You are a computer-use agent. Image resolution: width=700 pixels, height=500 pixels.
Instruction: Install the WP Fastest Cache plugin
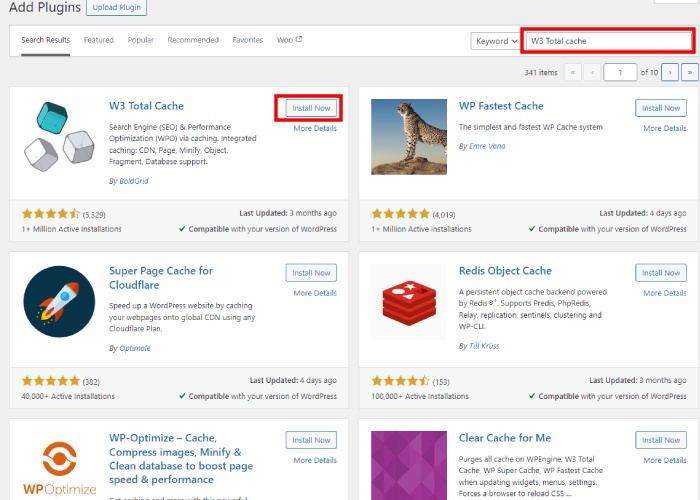pos(661,108)
